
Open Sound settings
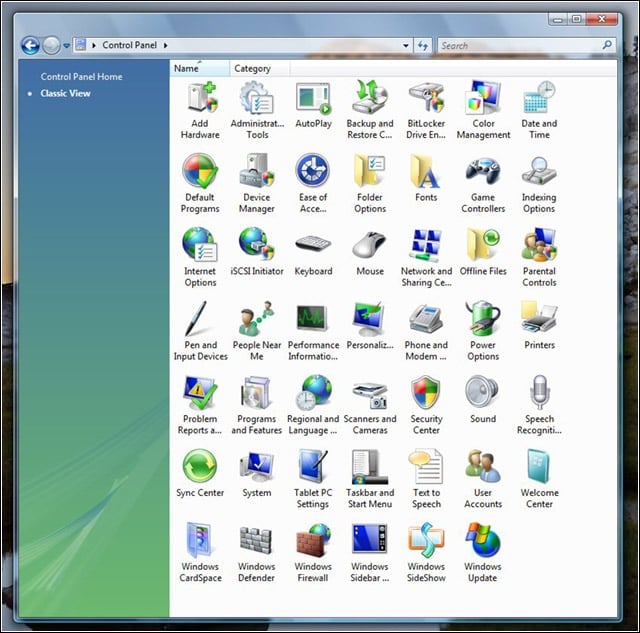coord(483,400)
